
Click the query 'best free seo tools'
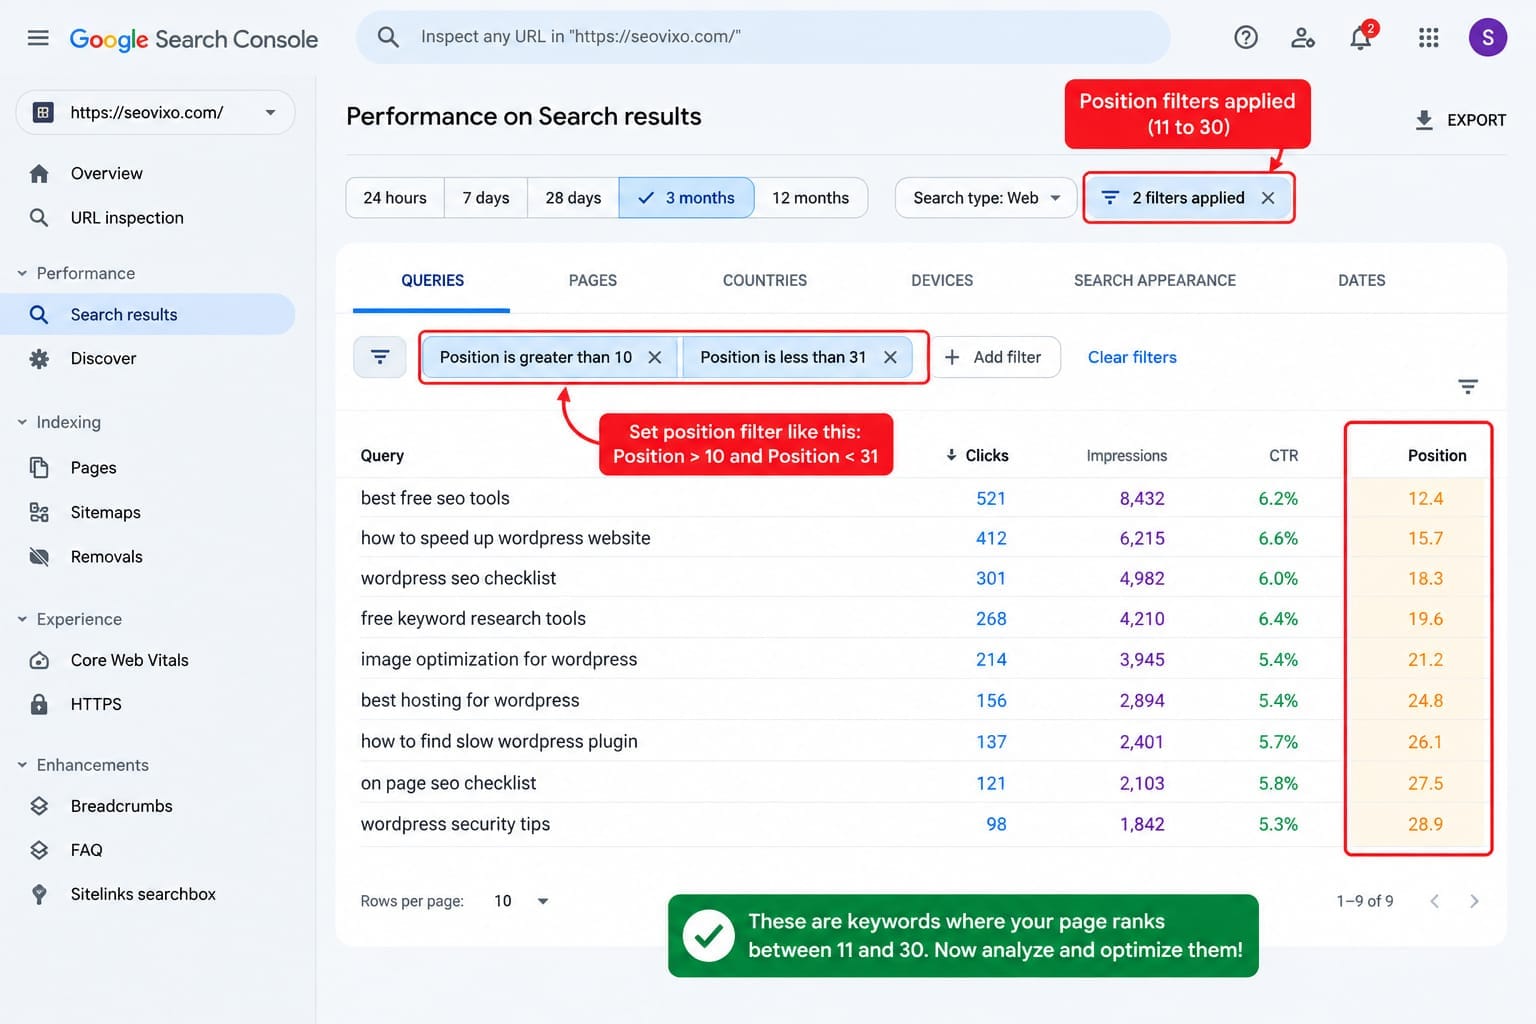(435, 498)
